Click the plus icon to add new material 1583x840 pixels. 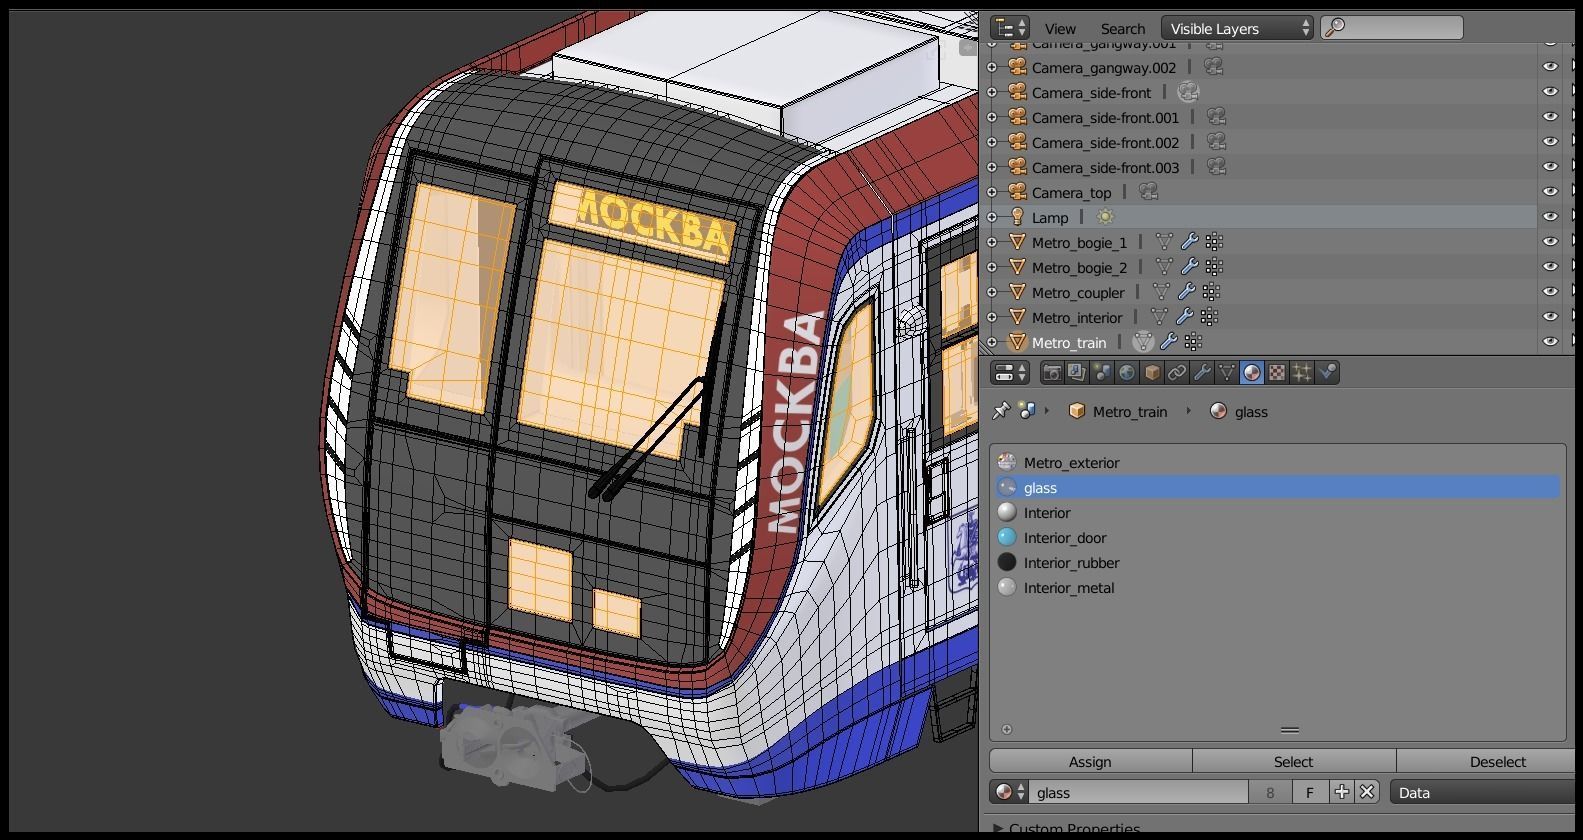pyautogui.click(x=1342, y=792)
